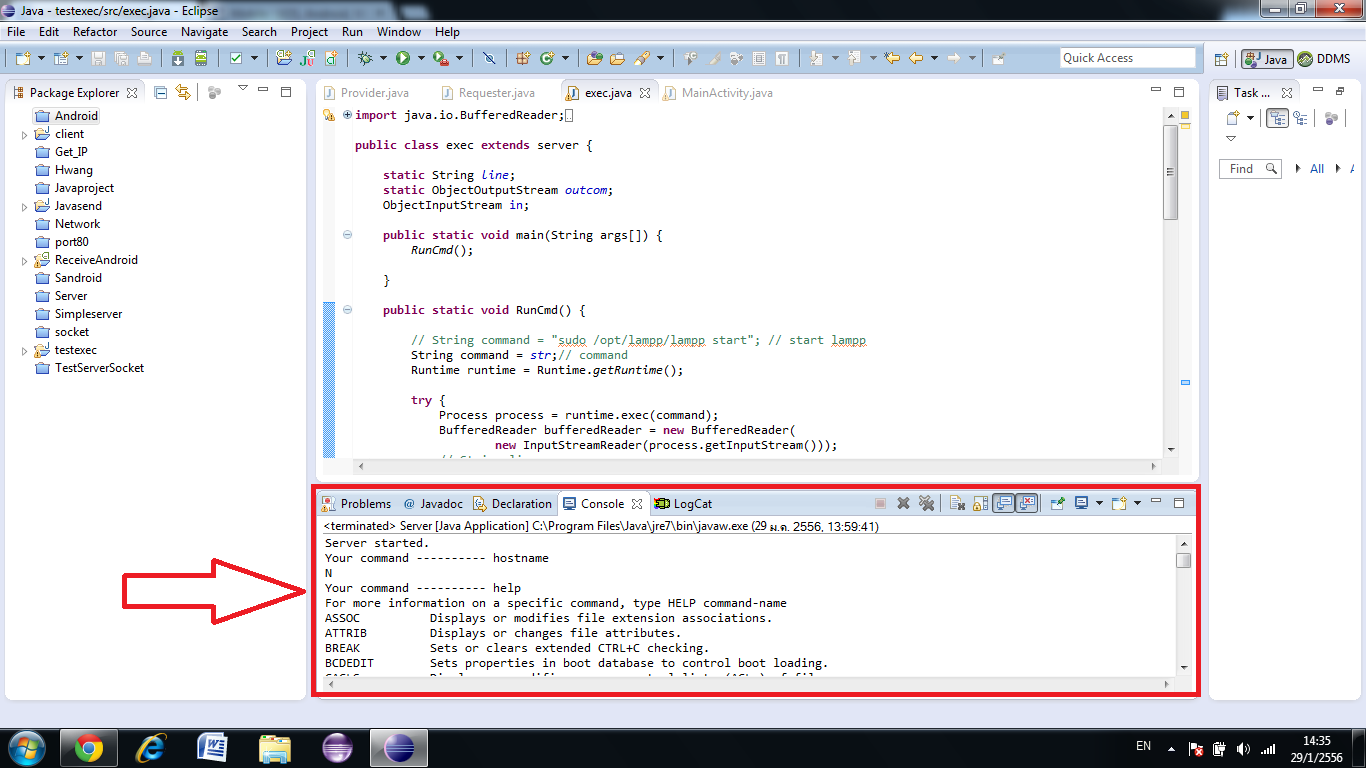Viewport: 1366px width, 768px height.
Task: Open the Navigate menu
Action: (205, 32)
